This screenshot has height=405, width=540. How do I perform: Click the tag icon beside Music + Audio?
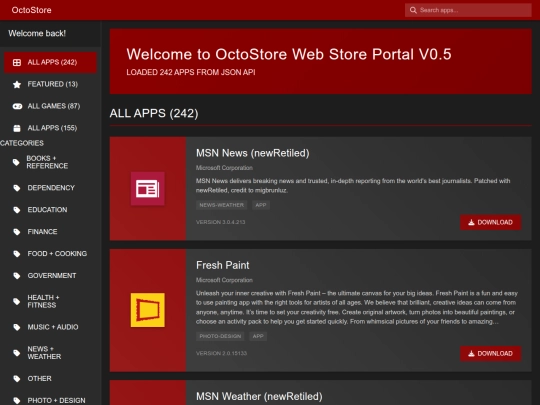click(x=17, y=327)
